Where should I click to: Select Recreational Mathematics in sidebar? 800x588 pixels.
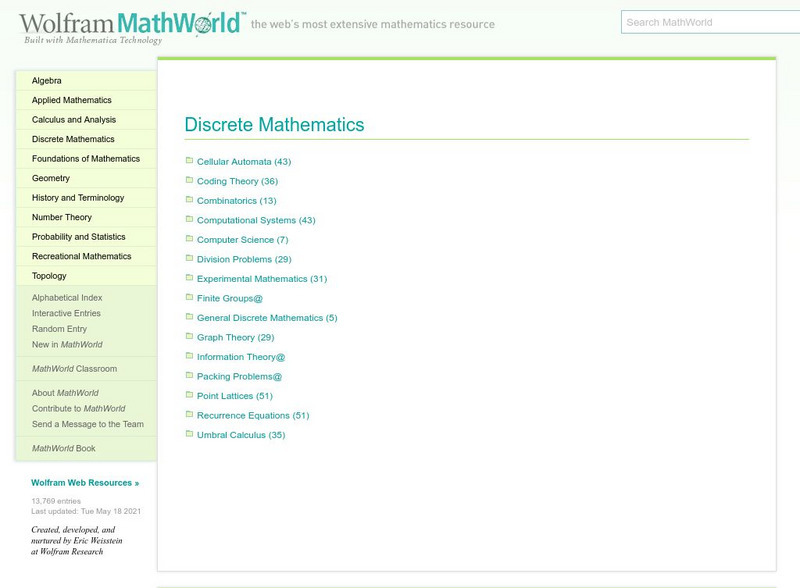click(x=86, y=256)
